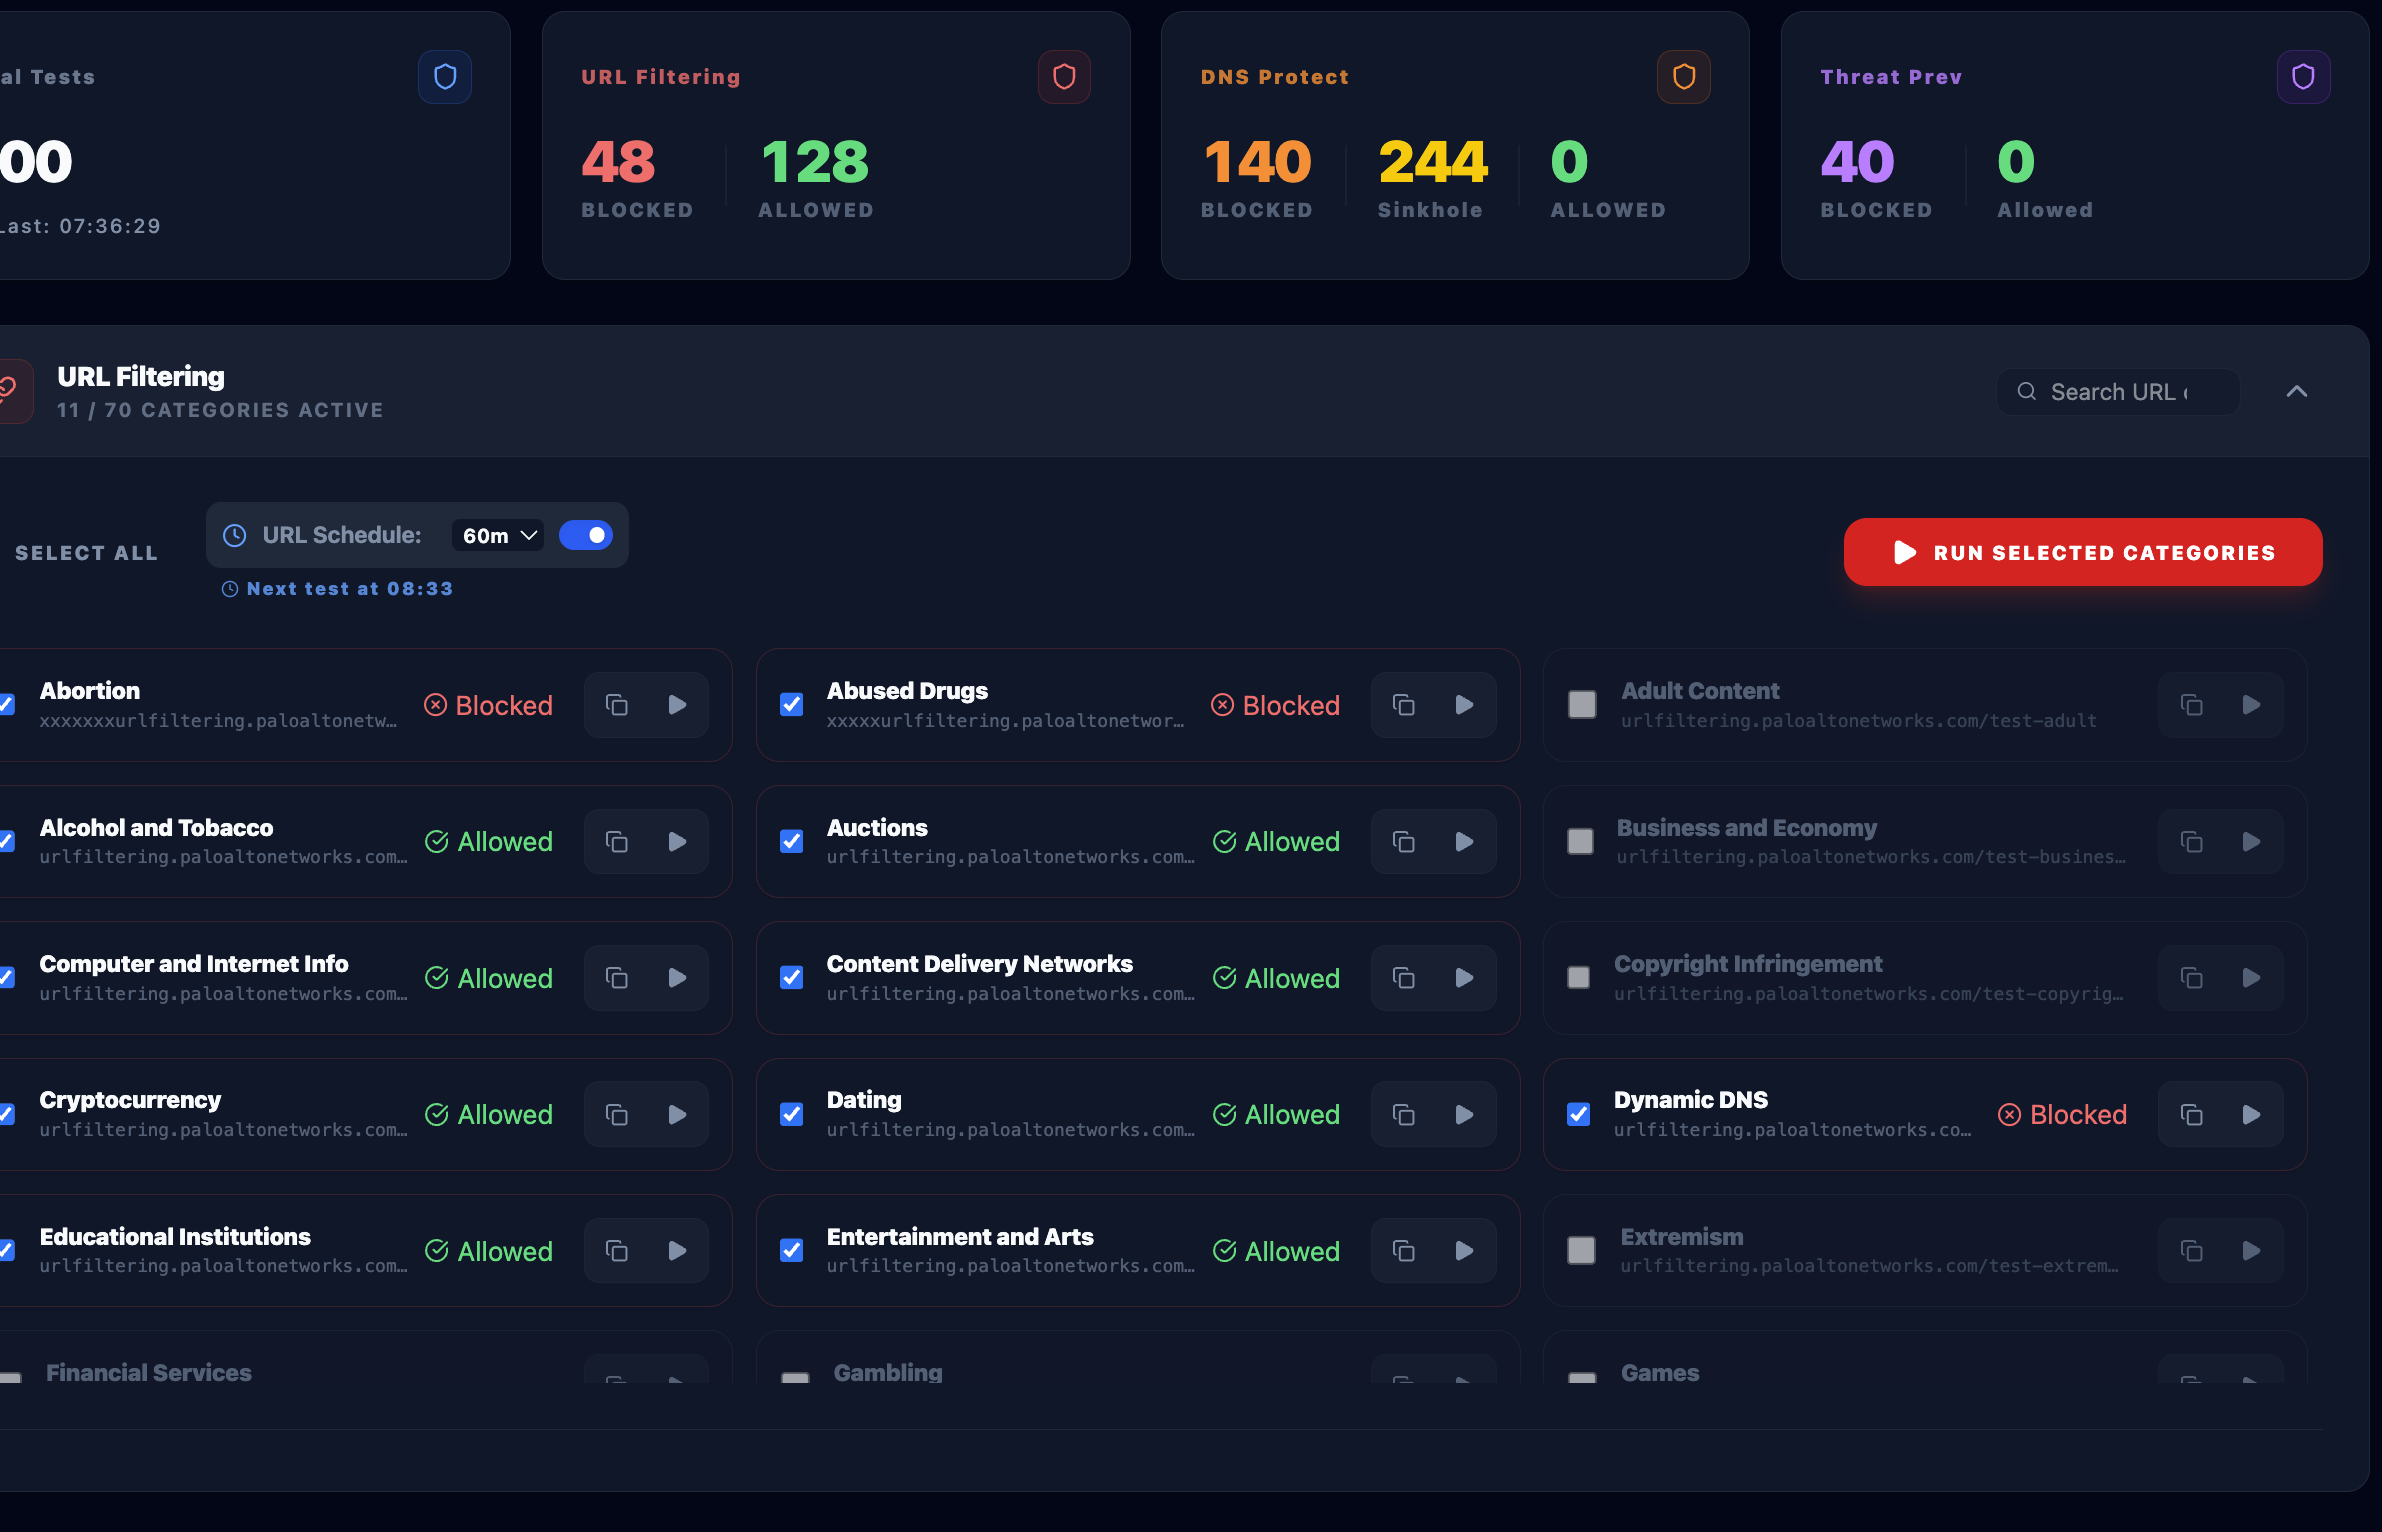The height and width of the screenshot is (1532, 2382).
Task: Copy the Content Delivery Networks URL
Action: (1404, 978)
